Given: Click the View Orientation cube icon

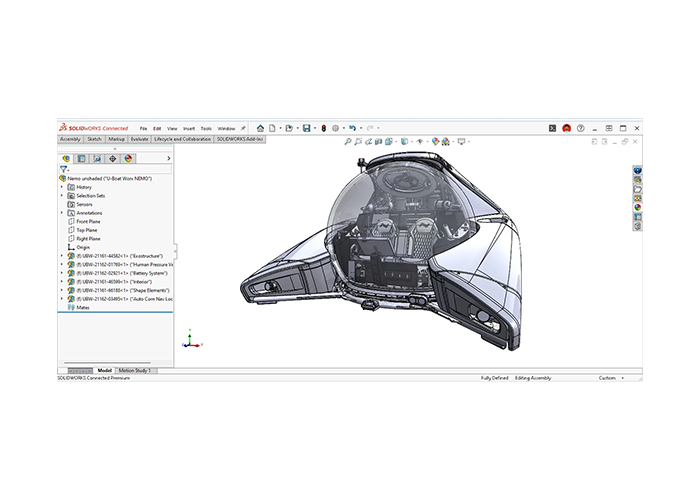Looking at the screenshot, I should point(389,142).
